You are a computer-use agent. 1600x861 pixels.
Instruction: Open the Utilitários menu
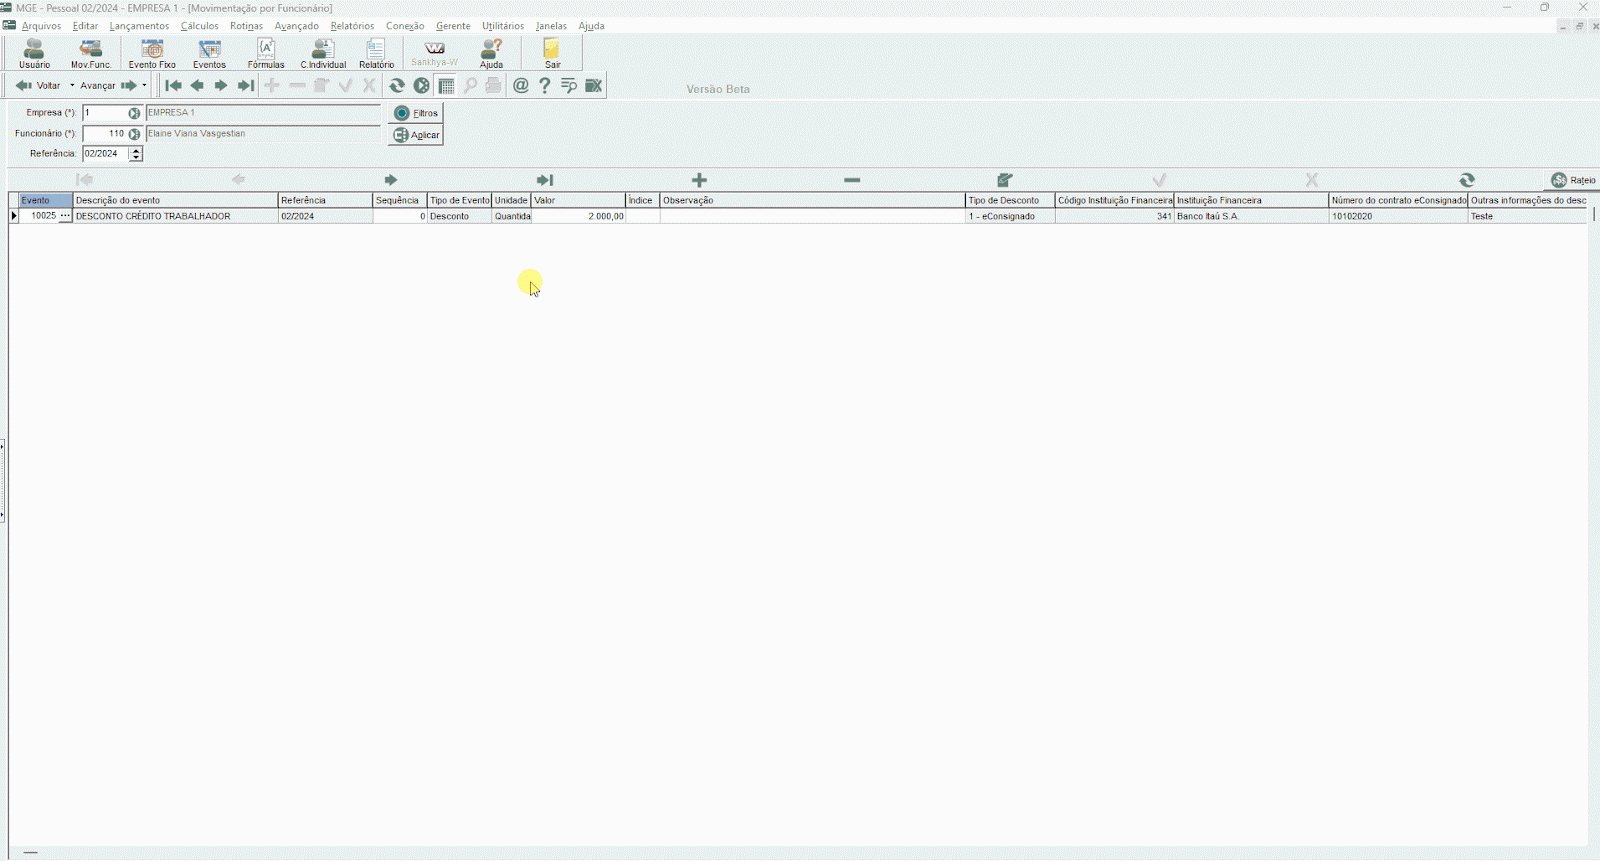503,26
